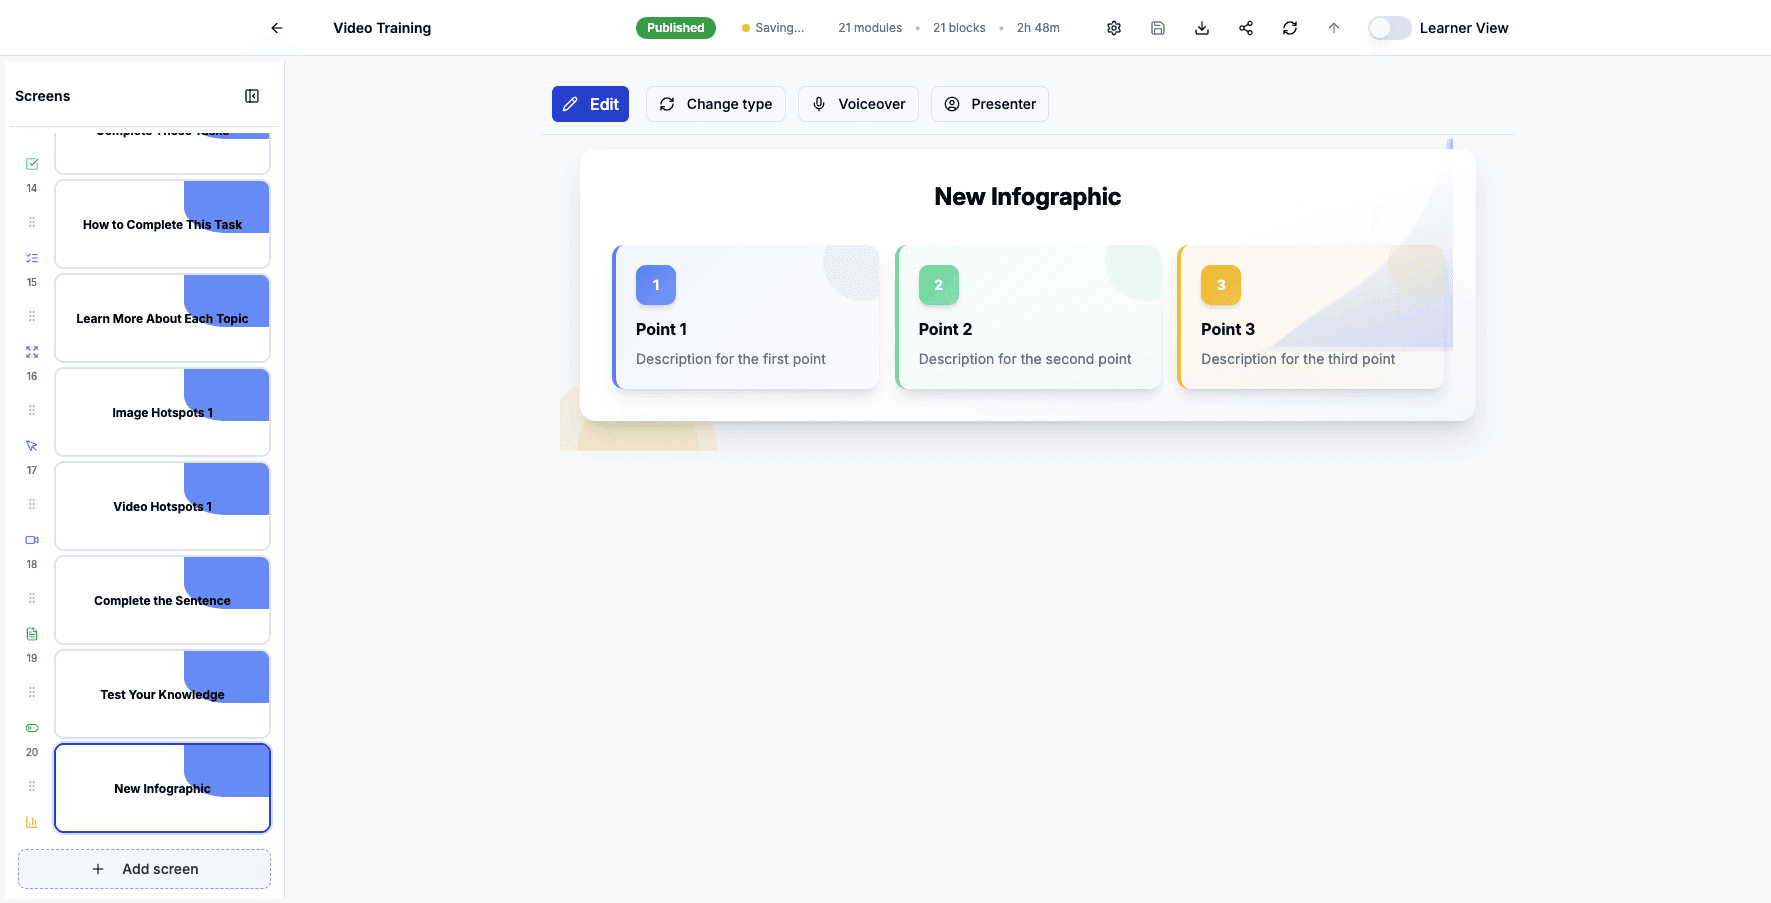1771x903 pixels.
Task: Collapse the Screens panel
Action: [x=252, y=95]
